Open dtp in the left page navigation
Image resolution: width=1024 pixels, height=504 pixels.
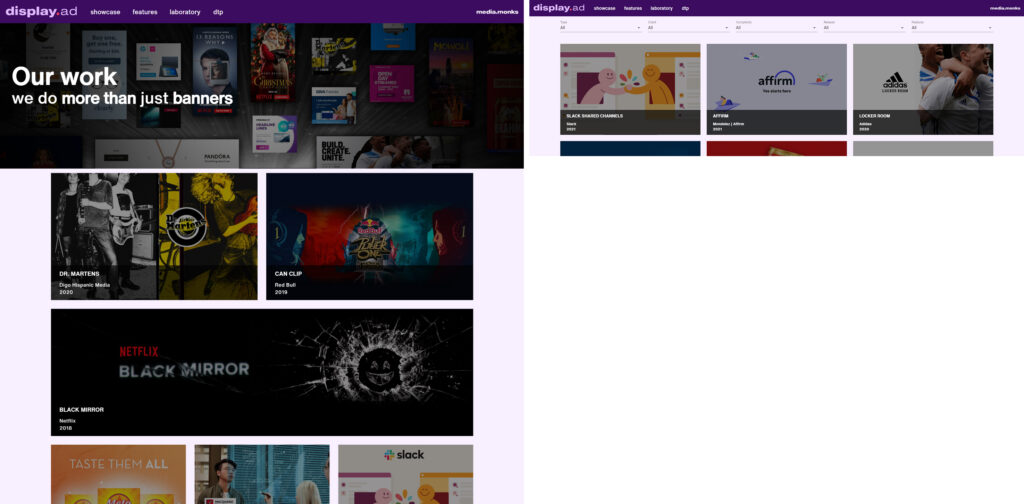218,12
